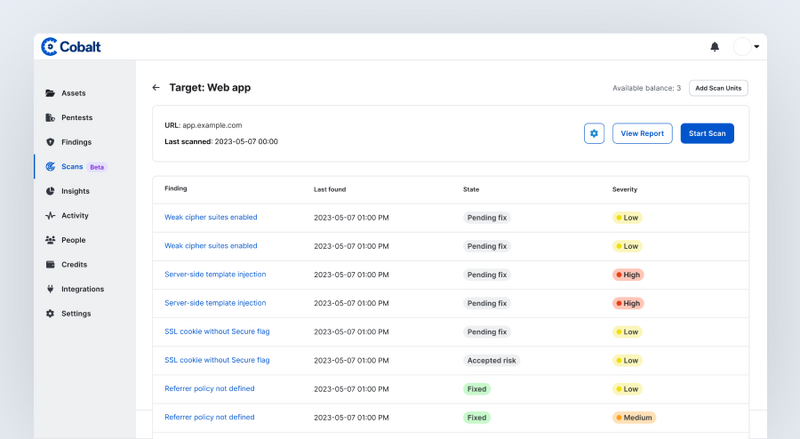Click Fixed badge in Medium severity row

[477, 418]
